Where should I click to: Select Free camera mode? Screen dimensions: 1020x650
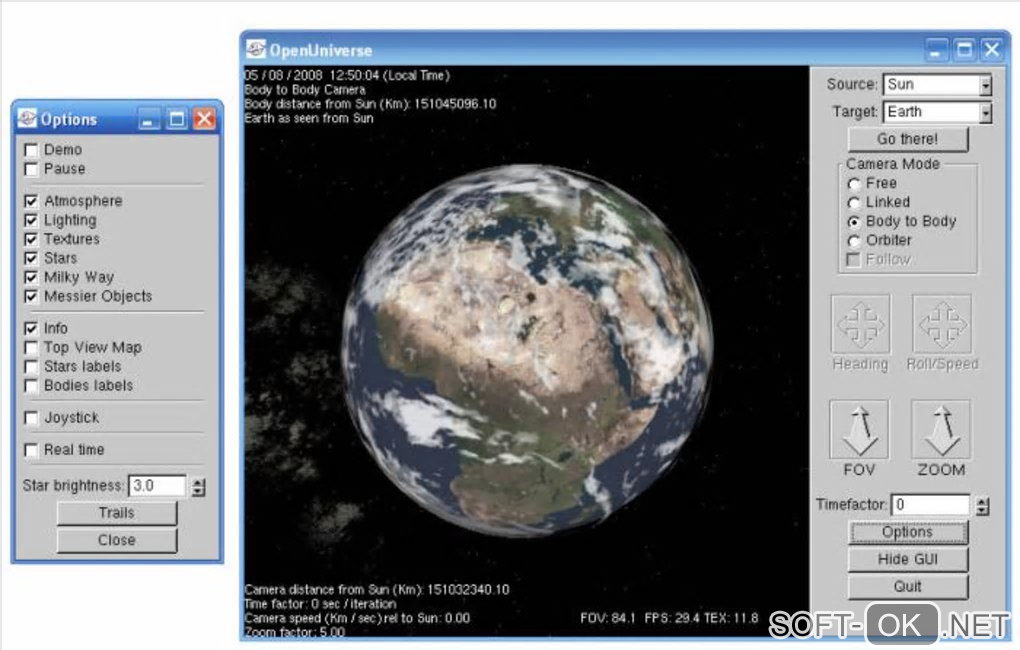[x=853, y=184]
